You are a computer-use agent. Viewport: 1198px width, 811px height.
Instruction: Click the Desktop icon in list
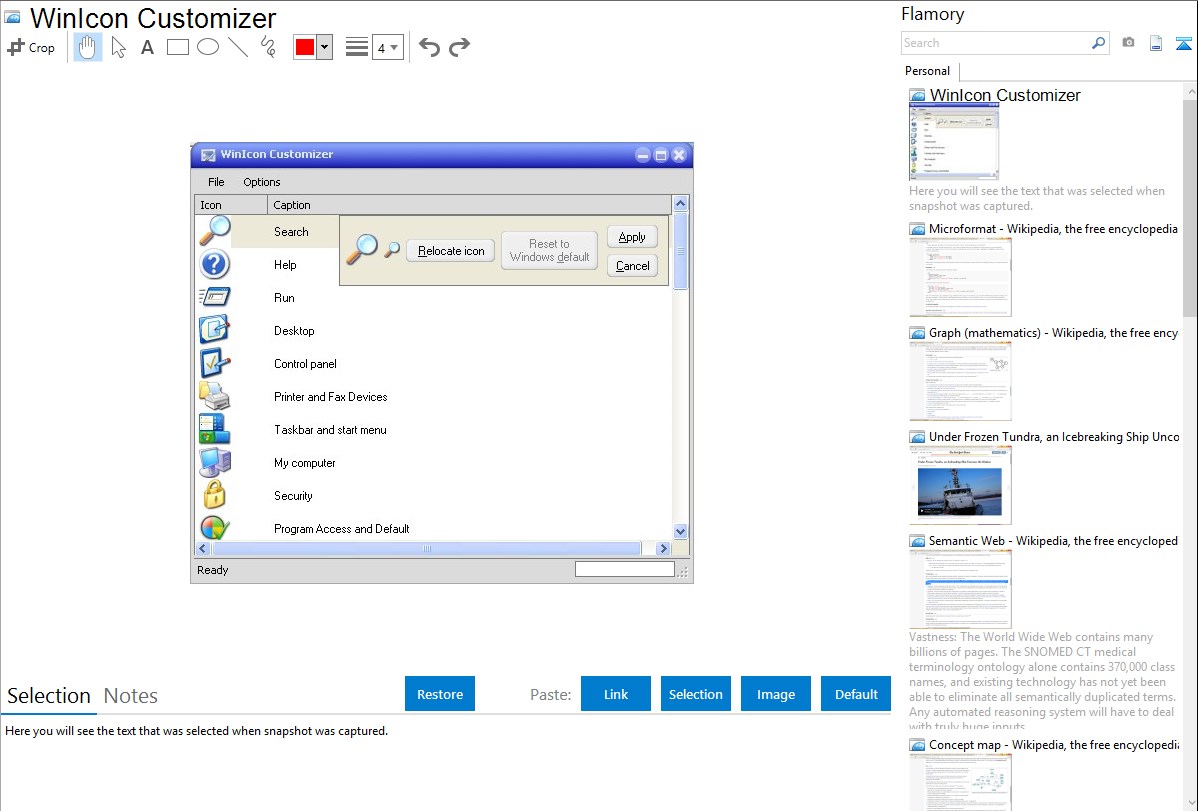(215, 330)
